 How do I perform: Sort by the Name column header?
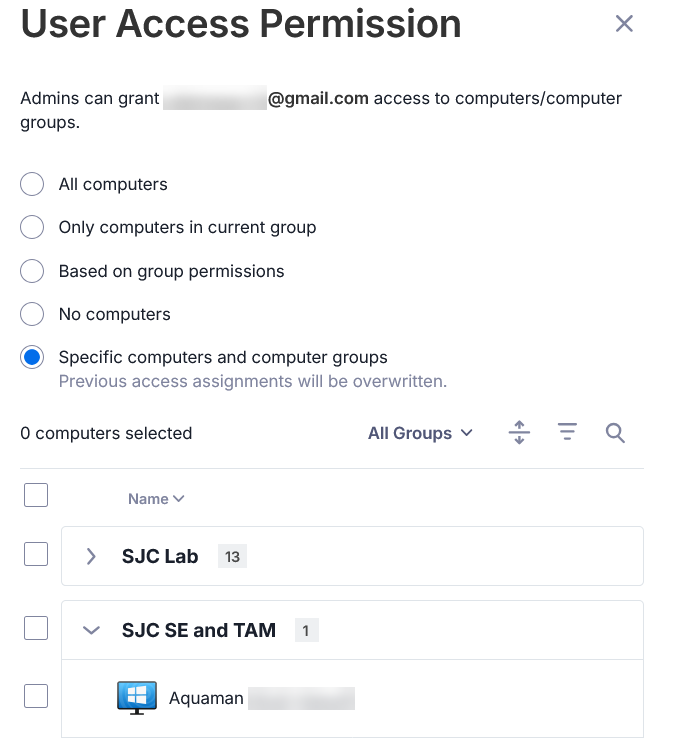click(156, 499)
